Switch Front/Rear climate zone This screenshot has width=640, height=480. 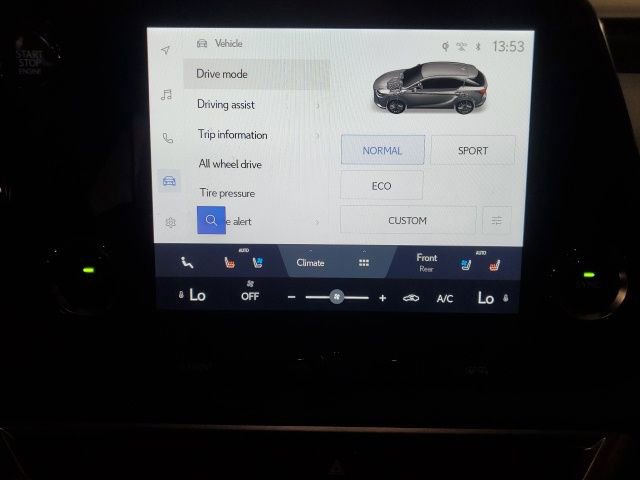click(427, 262)
